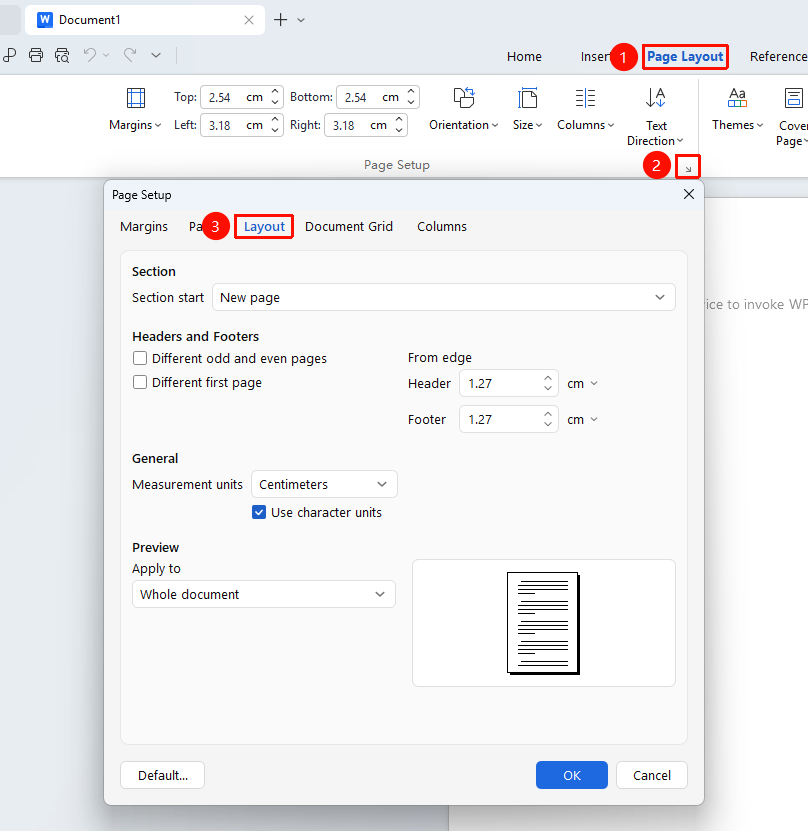Open Print Preview from quick access toolbar

pyautogui.click(x=62, y=55)
